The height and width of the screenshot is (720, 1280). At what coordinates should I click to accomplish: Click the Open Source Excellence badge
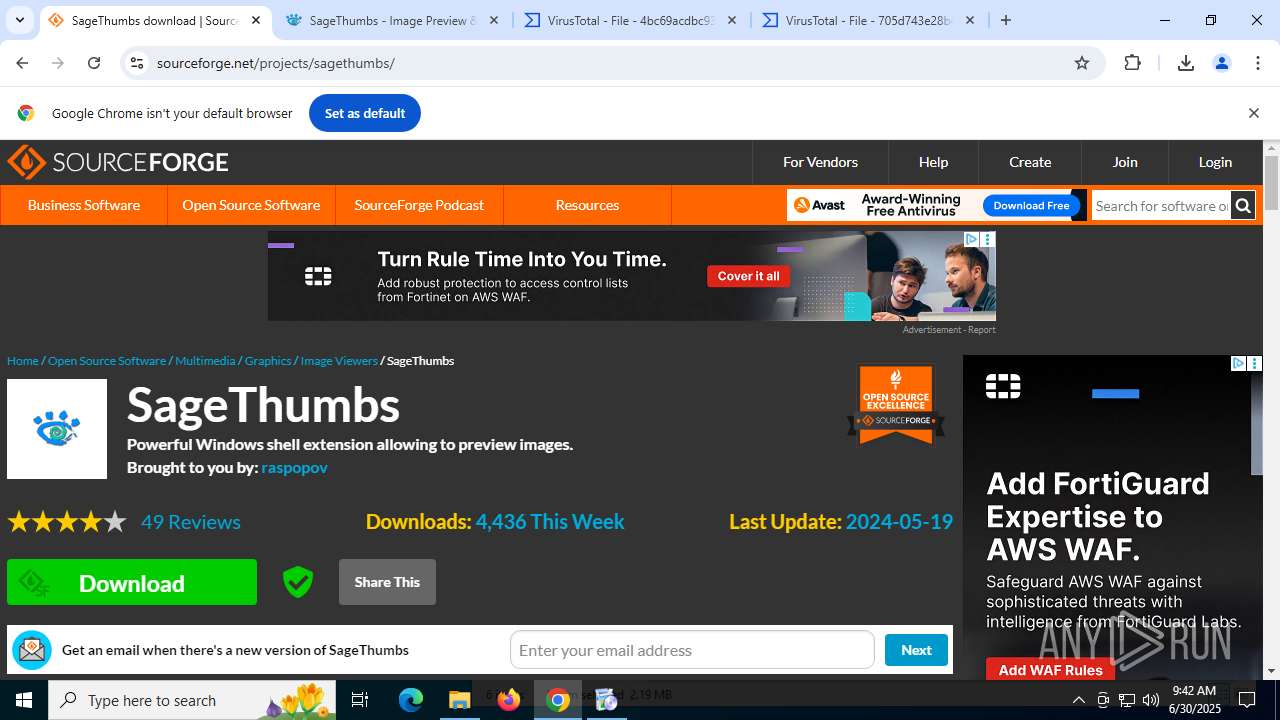pos(896,404)
